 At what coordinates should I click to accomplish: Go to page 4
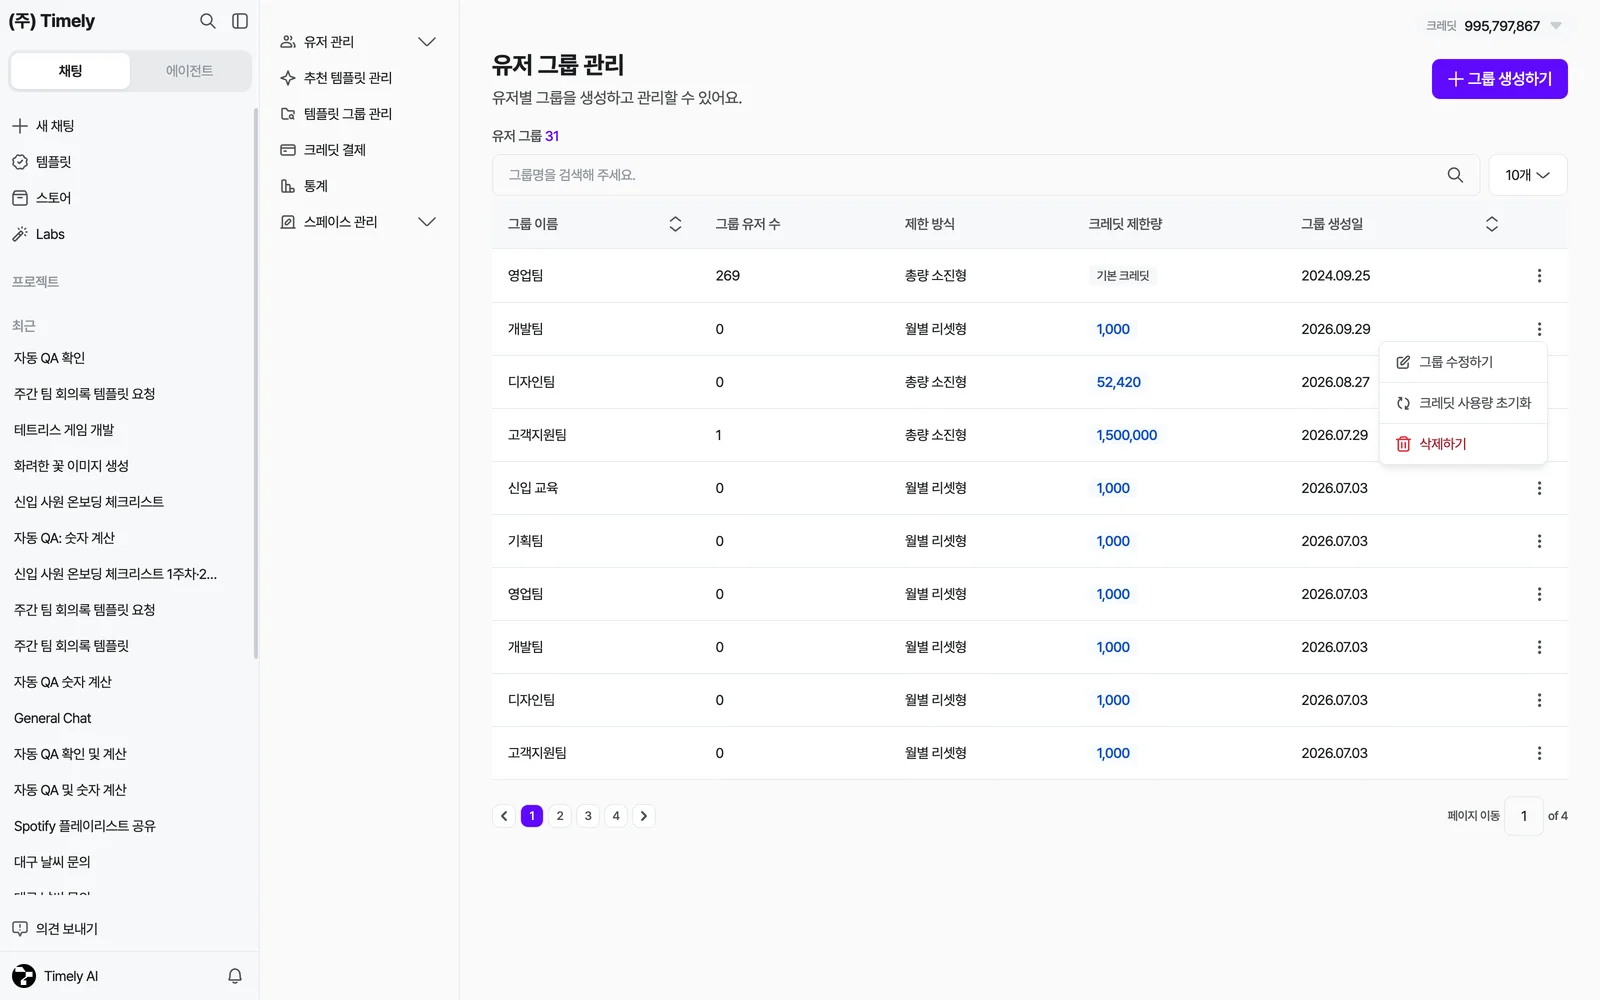pos(616,816)
